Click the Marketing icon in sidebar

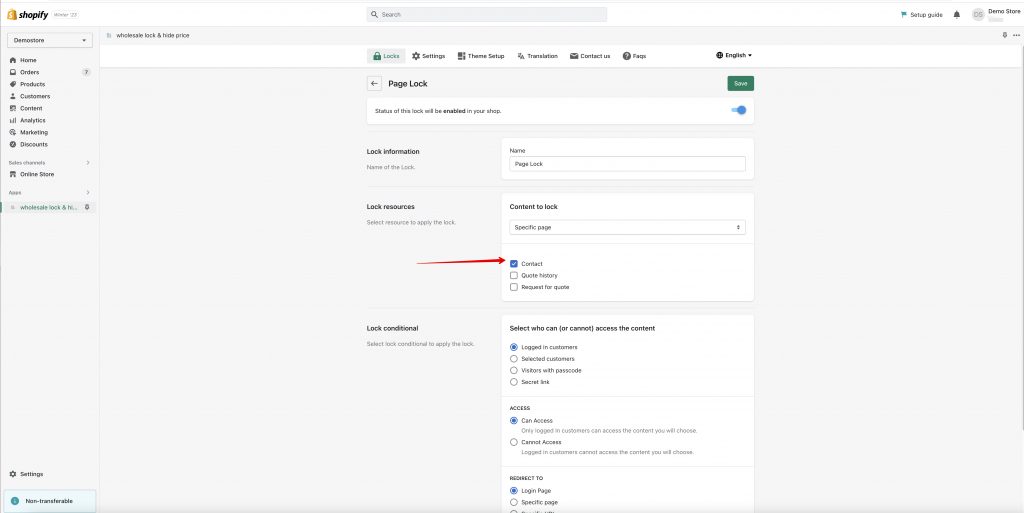coord(13,132)
